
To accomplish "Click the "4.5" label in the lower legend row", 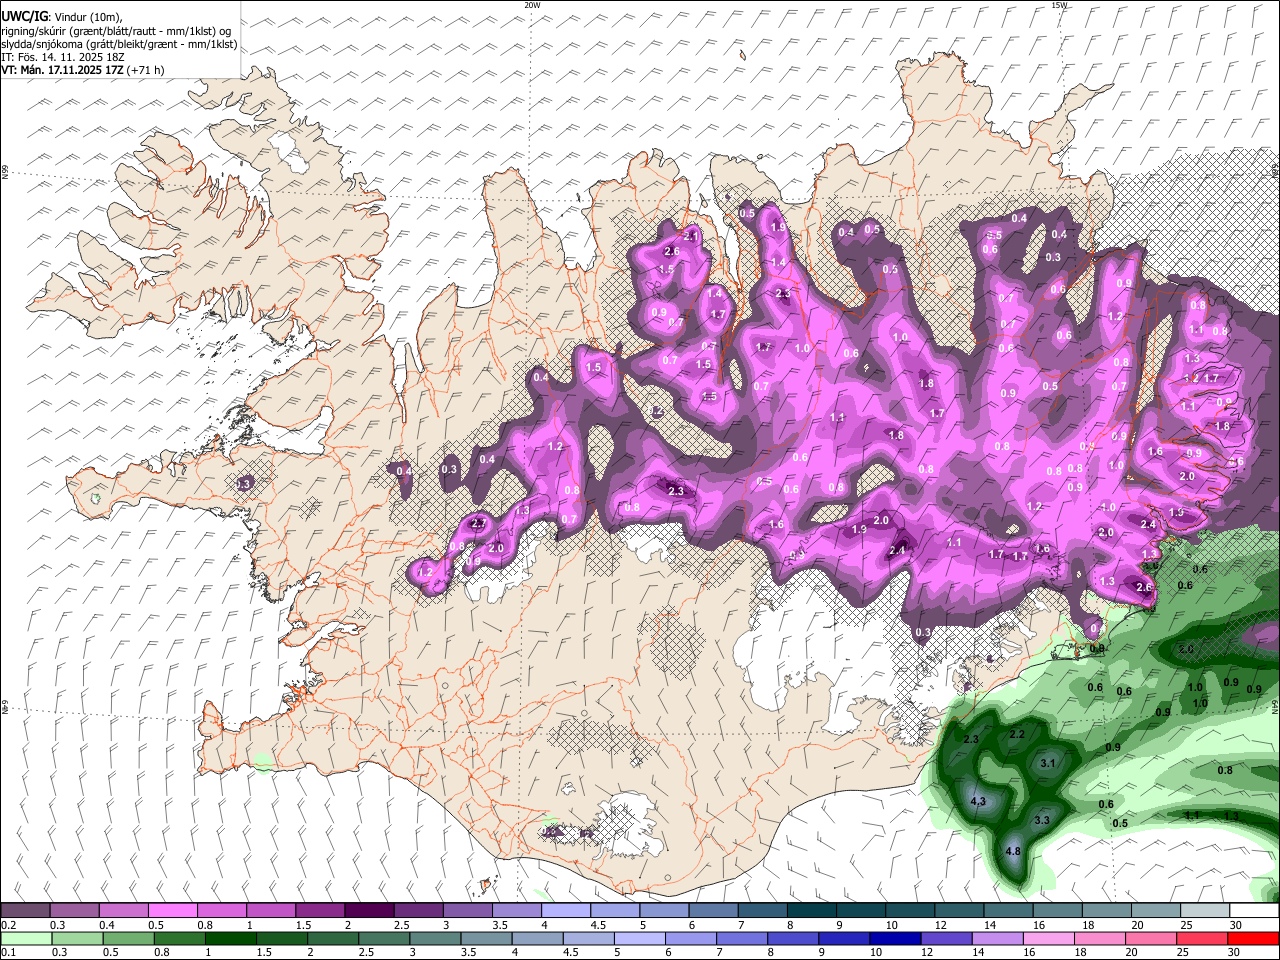I will click(572, 953).
